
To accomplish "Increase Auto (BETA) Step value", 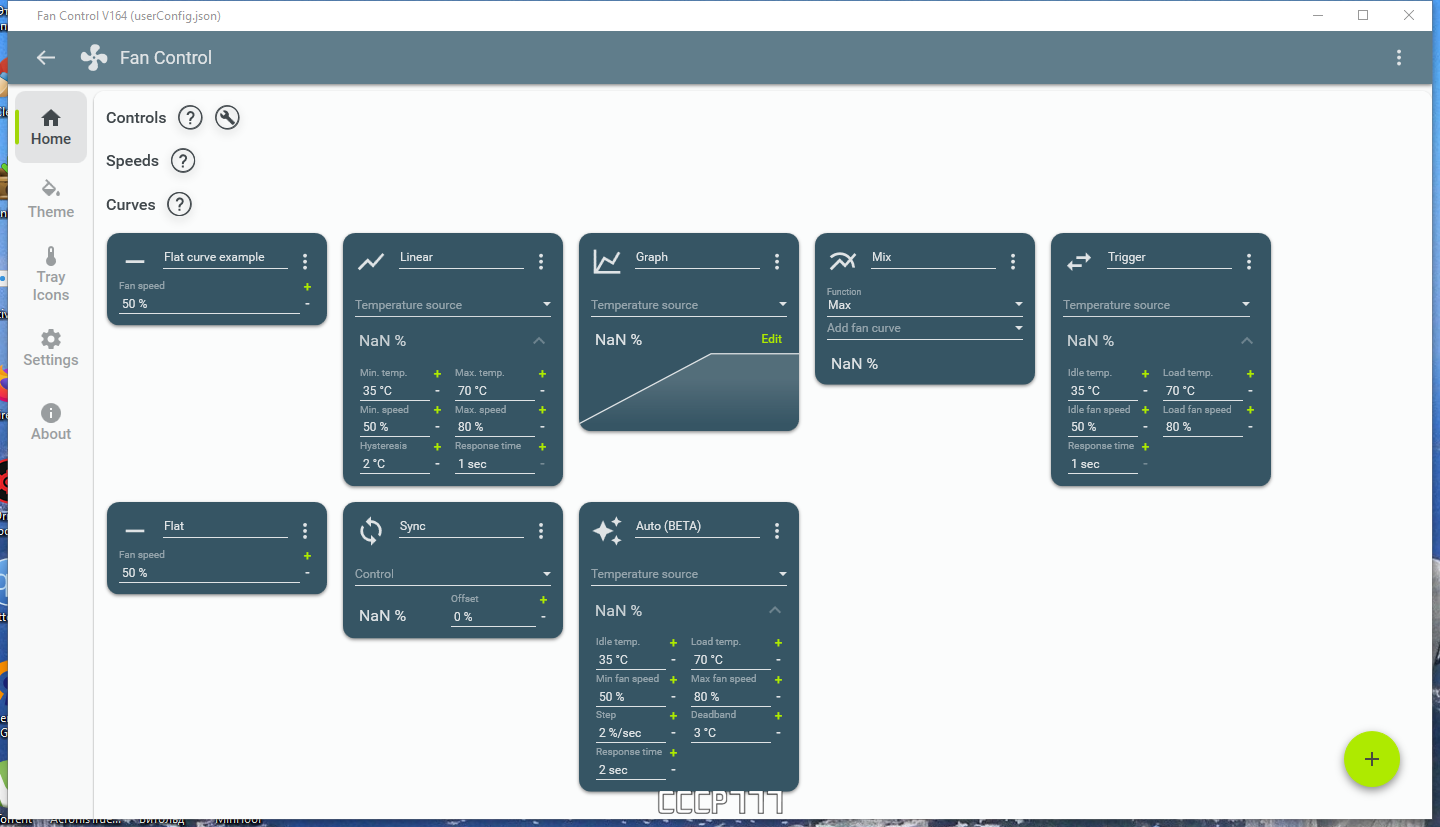I will pos(673,716).
